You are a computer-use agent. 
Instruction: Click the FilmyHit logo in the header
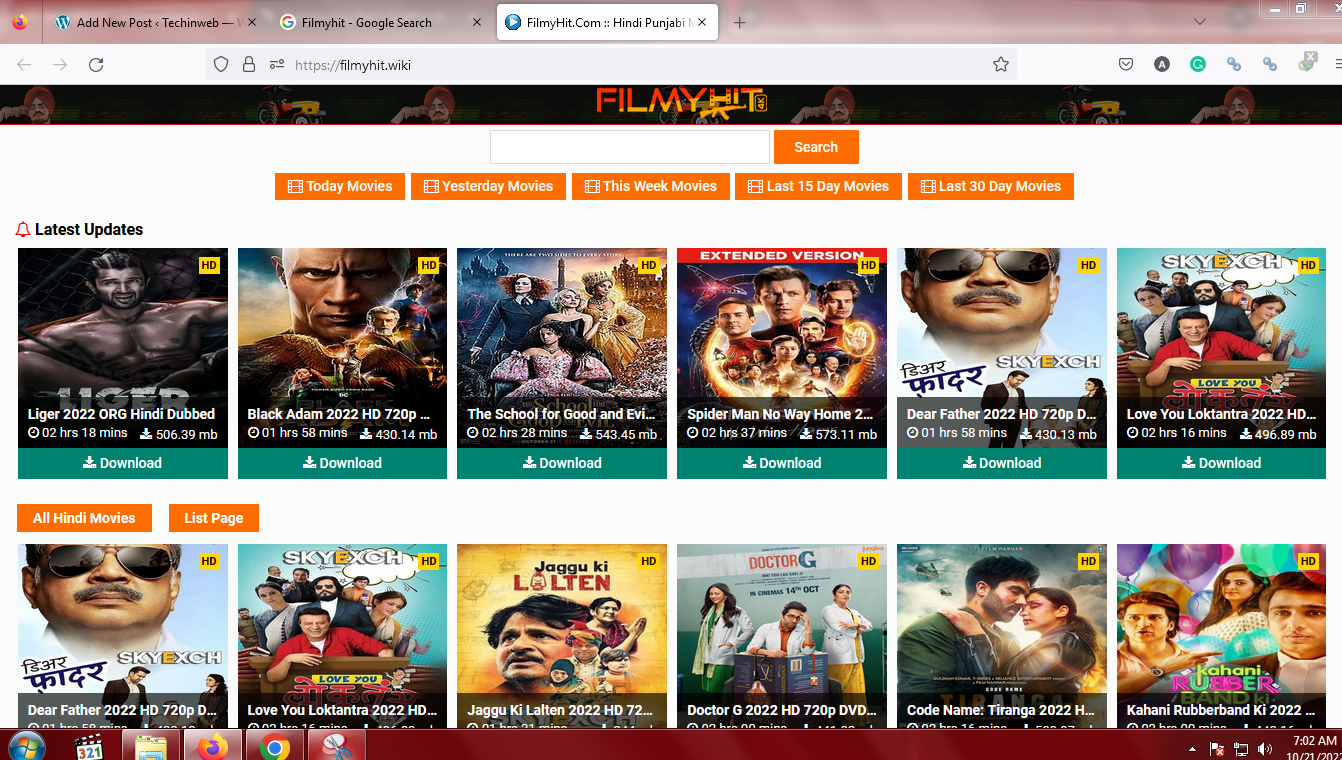tap(682, 101)
